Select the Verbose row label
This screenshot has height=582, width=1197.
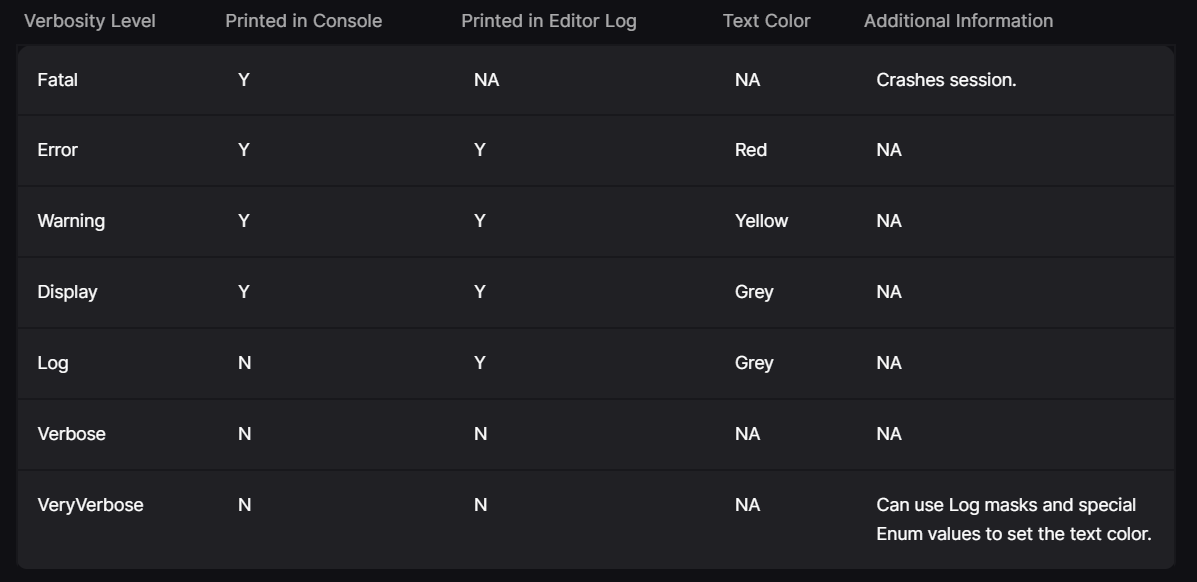click(71, 434)
